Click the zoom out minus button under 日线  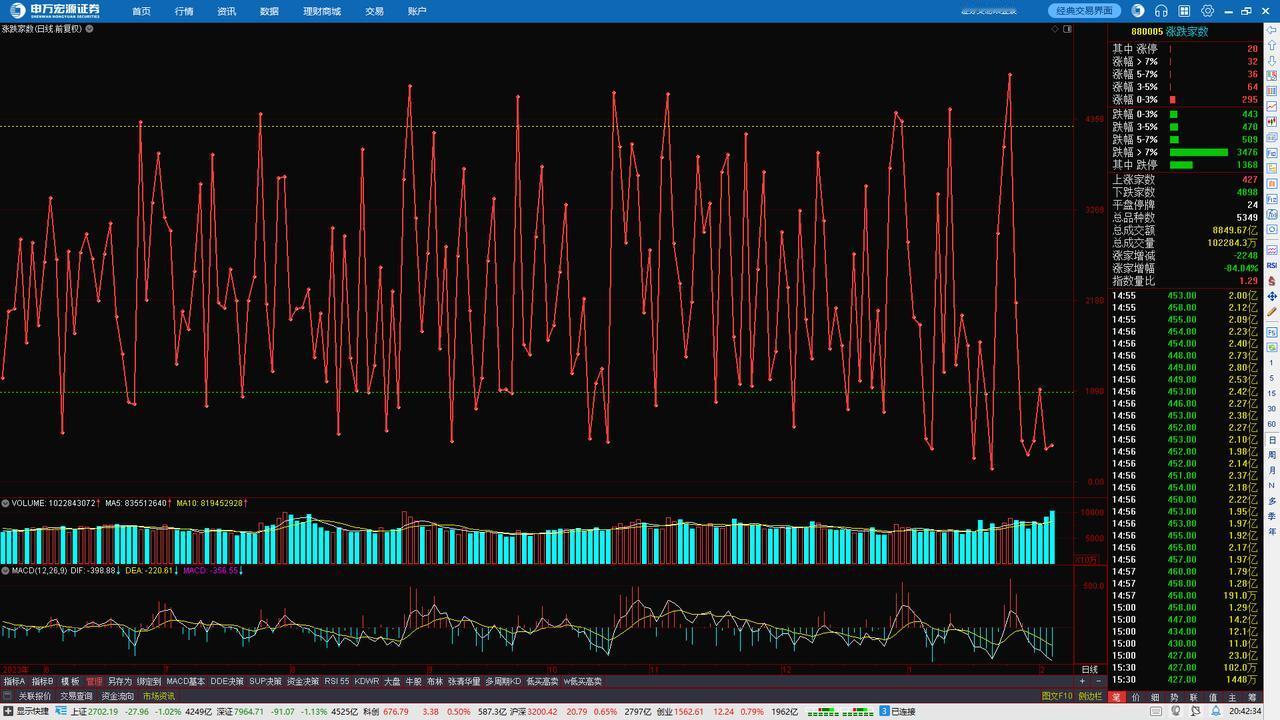tap(1098, 681)
